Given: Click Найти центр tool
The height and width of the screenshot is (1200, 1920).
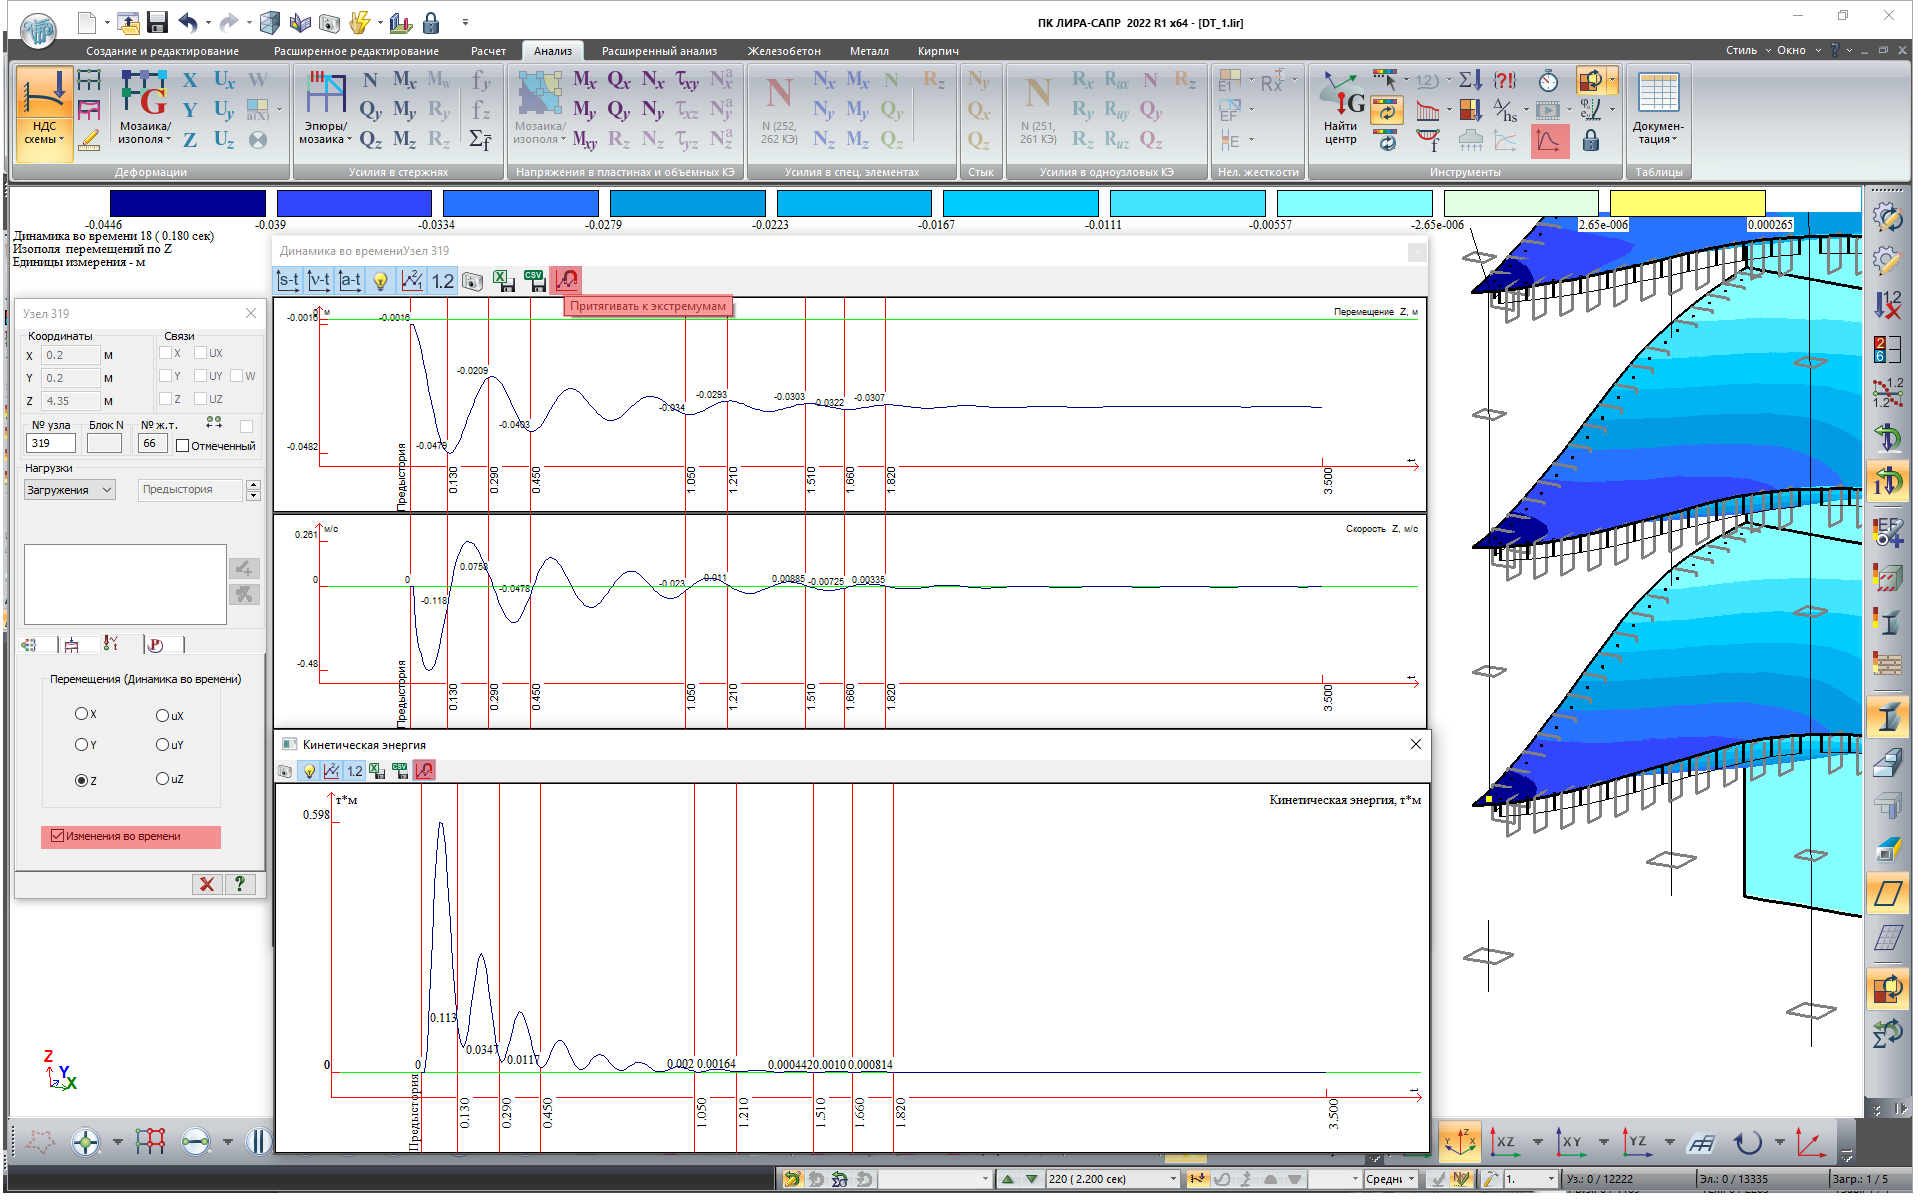Looking at the screenshot, I should tap(1341, 108).
